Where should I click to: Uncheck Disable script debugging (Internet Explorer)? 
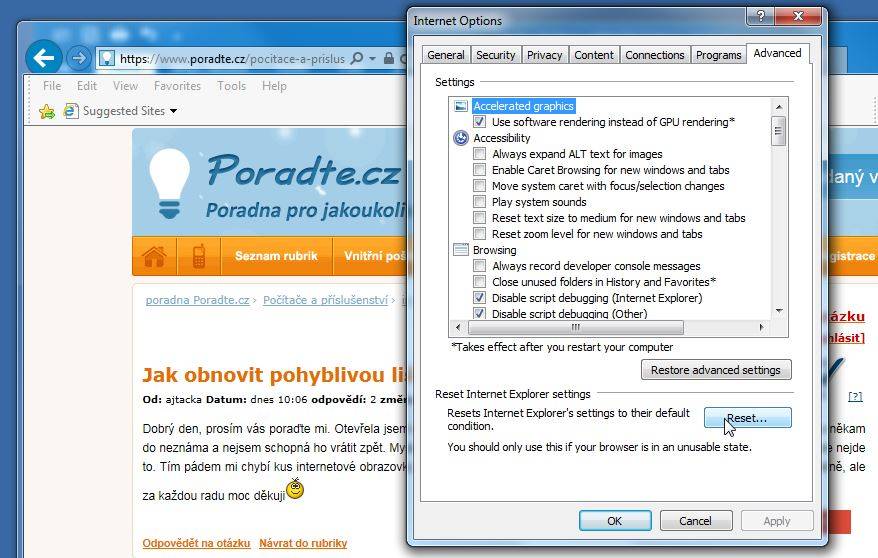pyautogui.click(x=479, y=297)
